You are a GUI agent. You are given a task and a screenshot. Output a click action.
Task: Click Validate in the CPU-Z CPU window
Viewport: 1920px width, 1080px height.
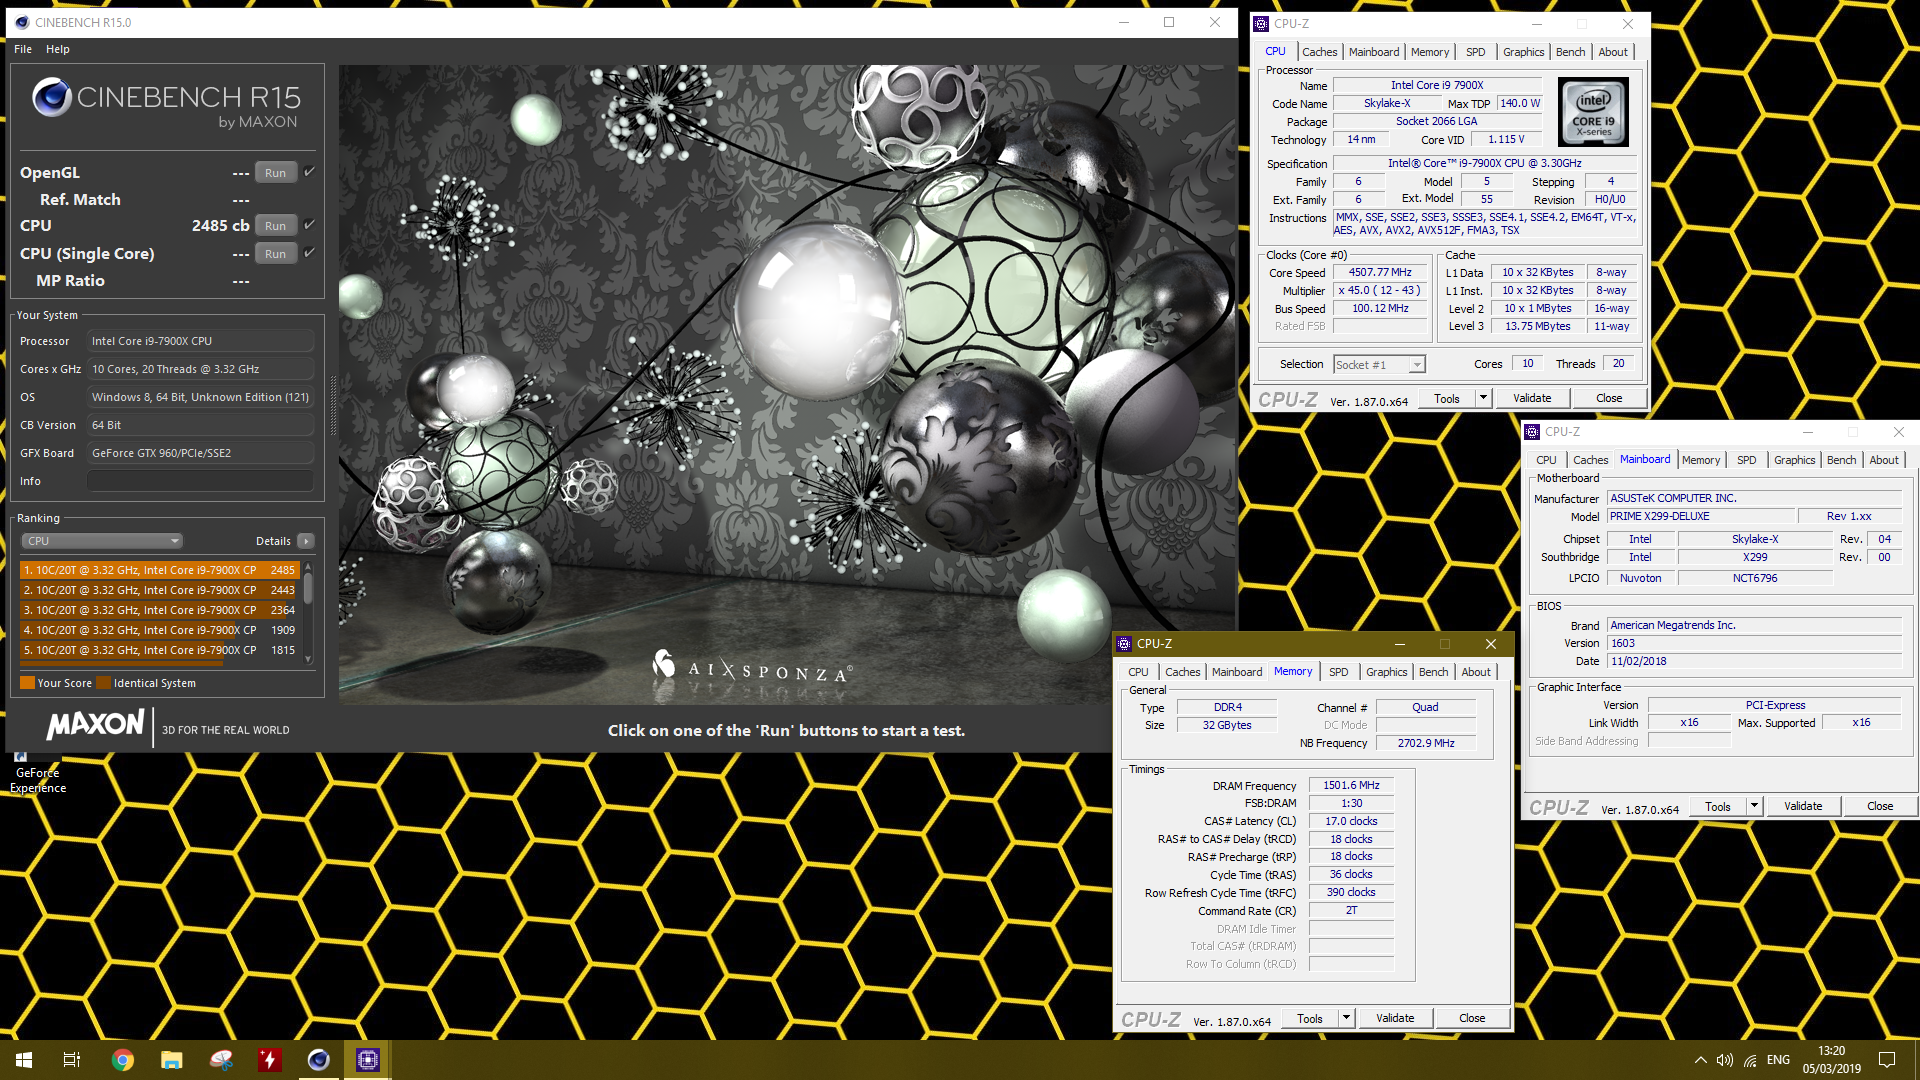coord(1532,398)
